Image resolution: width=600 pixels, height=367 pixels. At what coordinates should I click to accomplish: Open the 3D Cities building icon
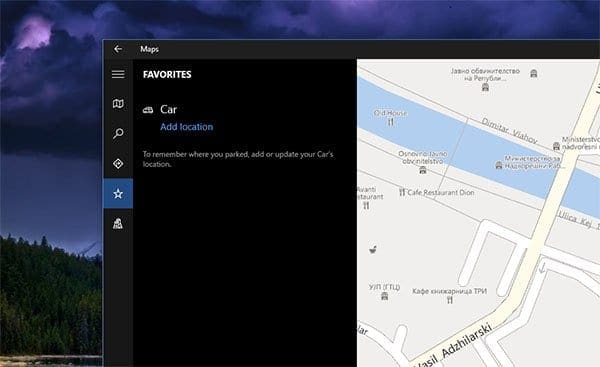click(118, 223)
